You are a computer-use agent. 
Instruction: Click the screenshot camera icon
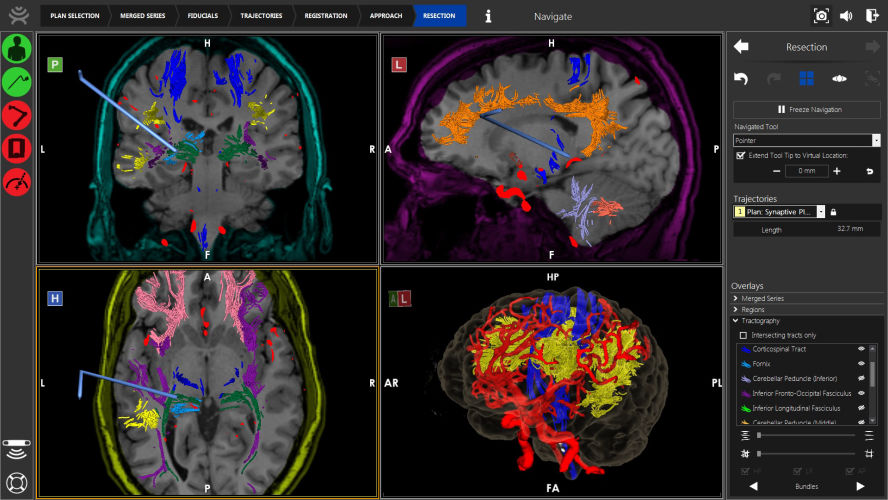pyautogui.click(x=821, y=16)
